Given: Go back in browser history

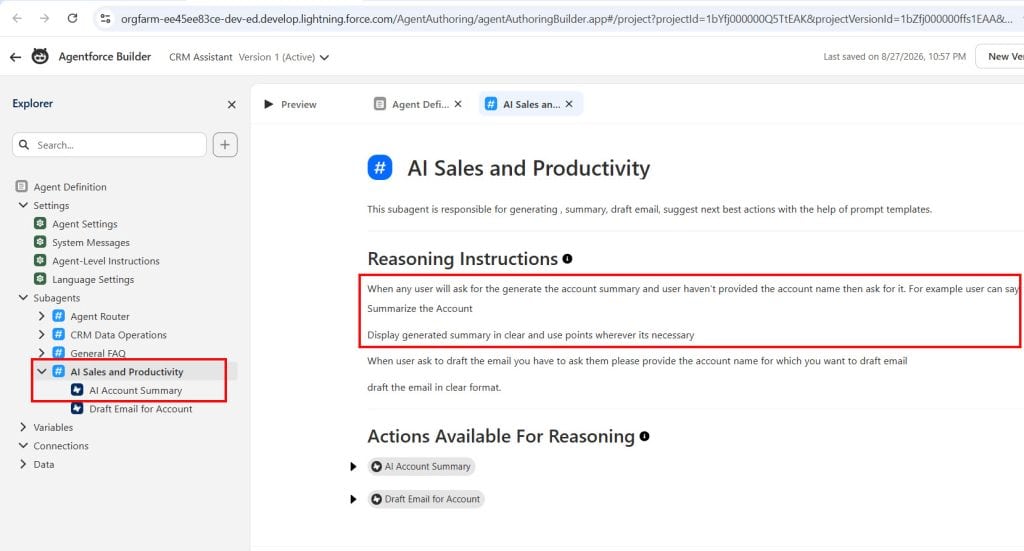Looking at the screenshot, I should click(x=17, y=18).
